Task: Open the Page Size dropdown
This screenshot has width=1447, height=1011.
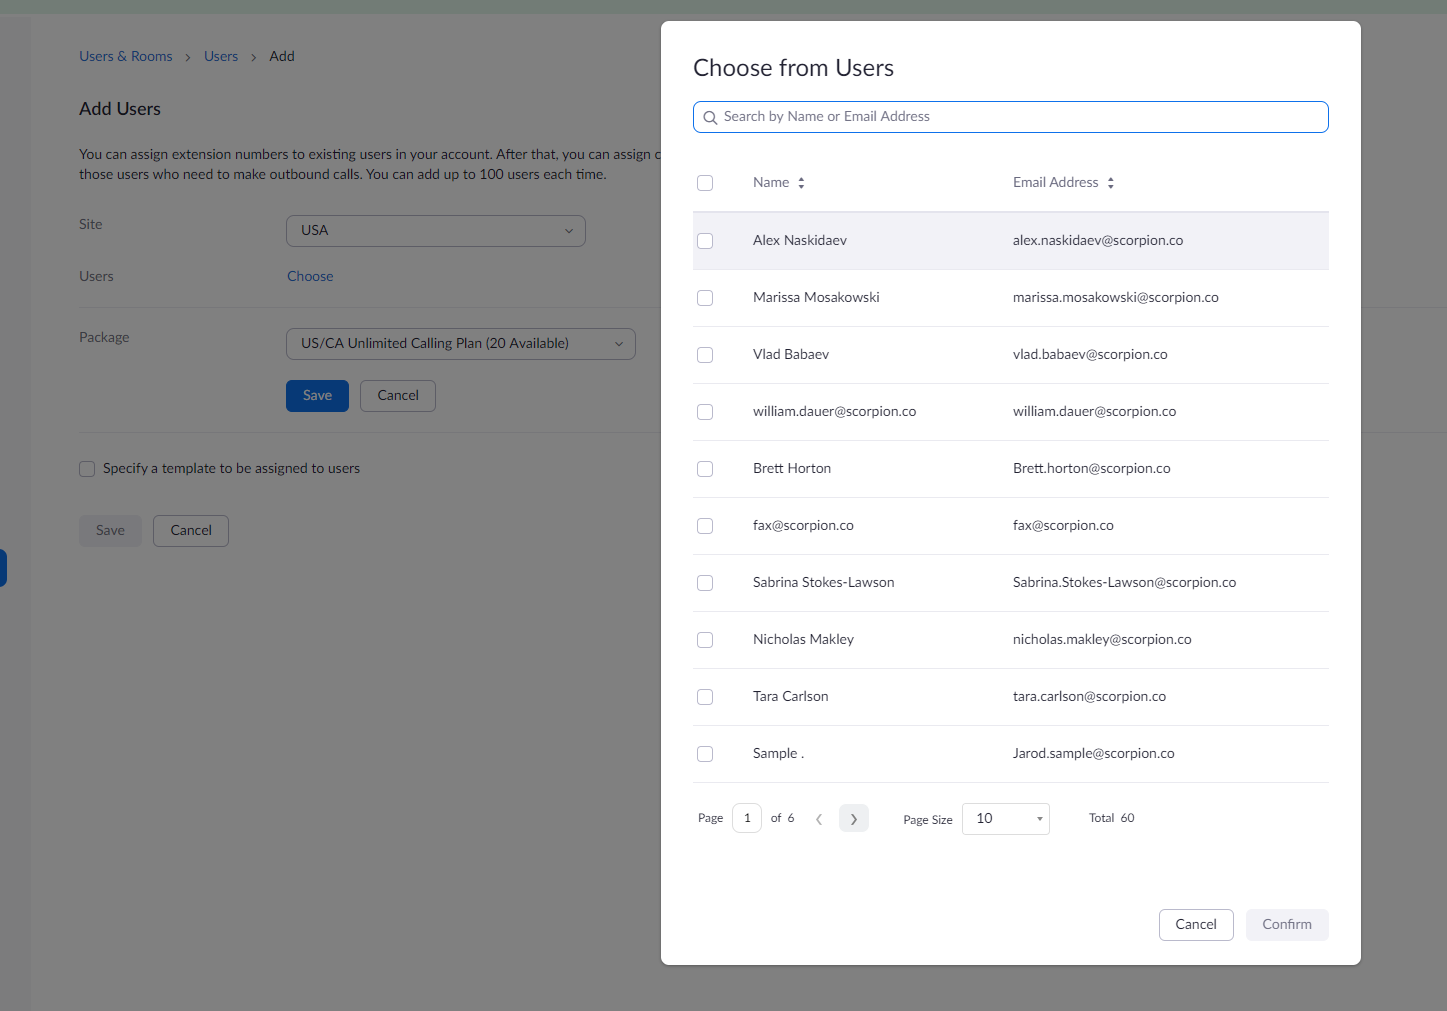Action: pyautogui.click(x=1005, y=819)
